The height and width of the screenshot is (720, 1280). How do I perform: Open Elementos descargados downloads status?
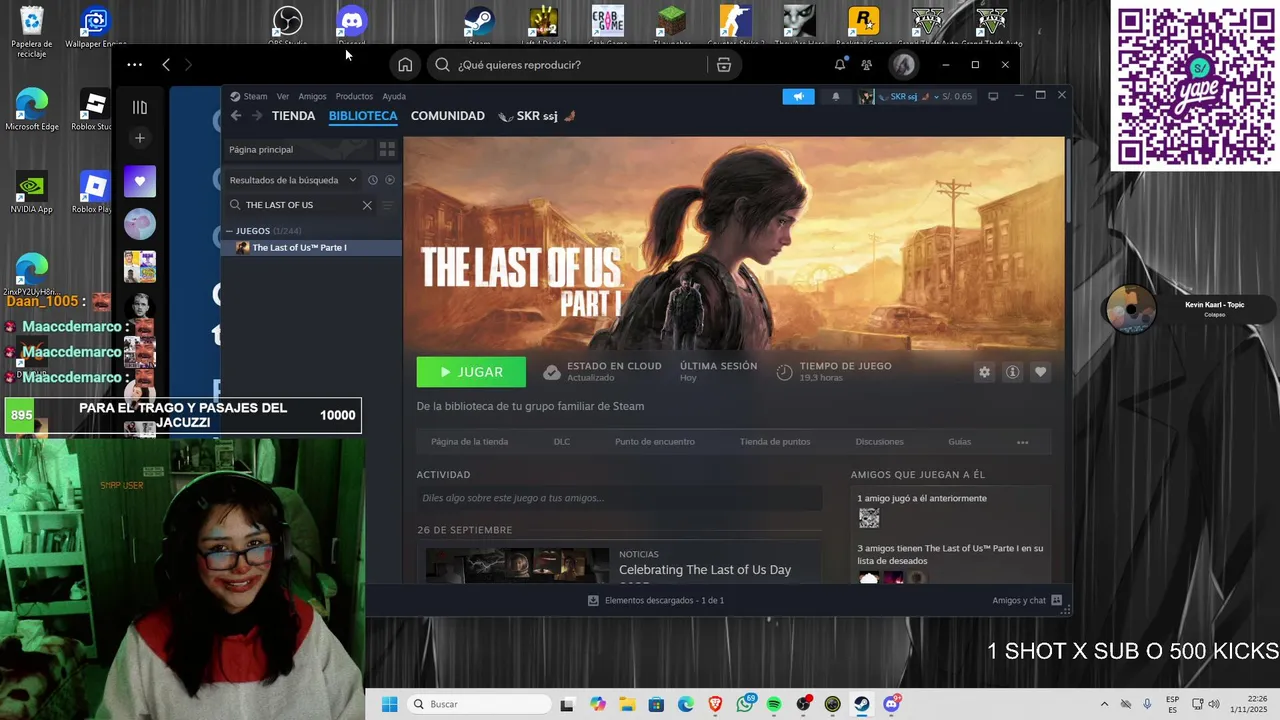[656, 600]
